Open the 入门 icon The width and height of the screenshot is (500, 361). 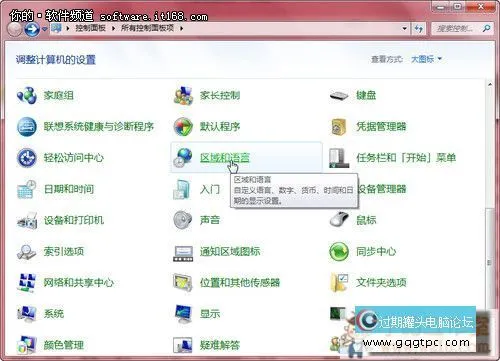182,189
